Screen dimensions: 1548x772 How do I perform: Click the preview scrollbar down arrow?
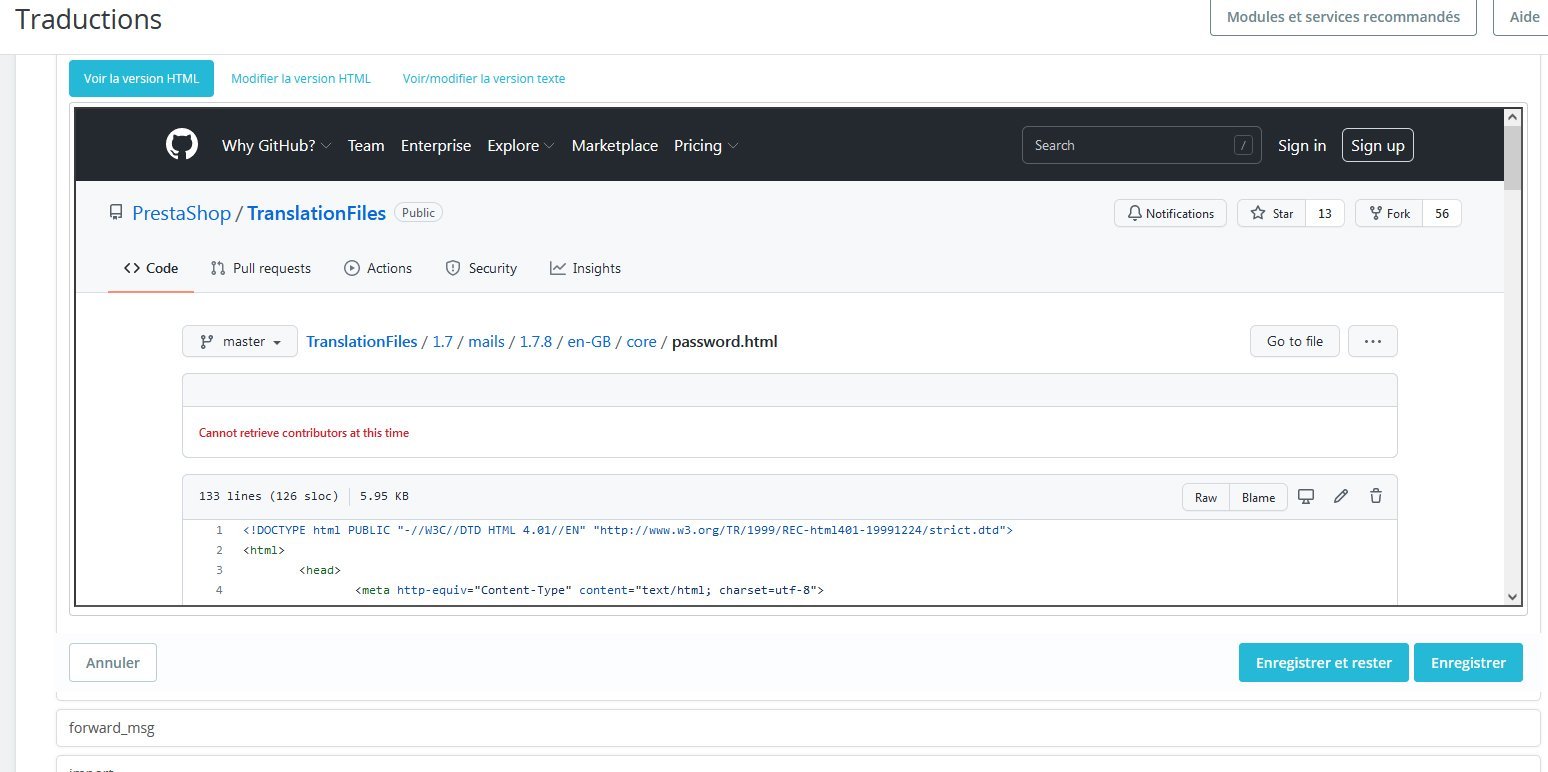pos(1513,596)
